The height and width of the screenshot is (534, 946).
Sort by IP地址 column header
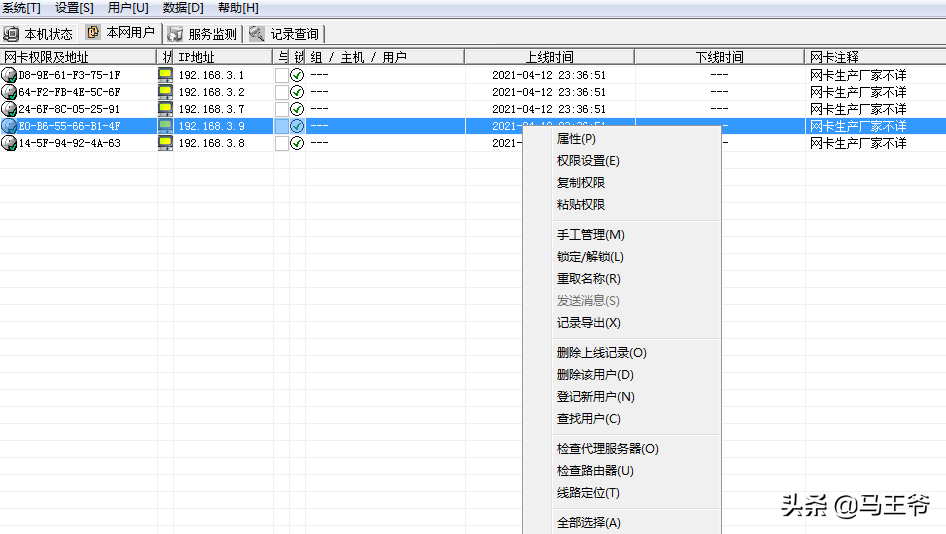pos(223,57)
